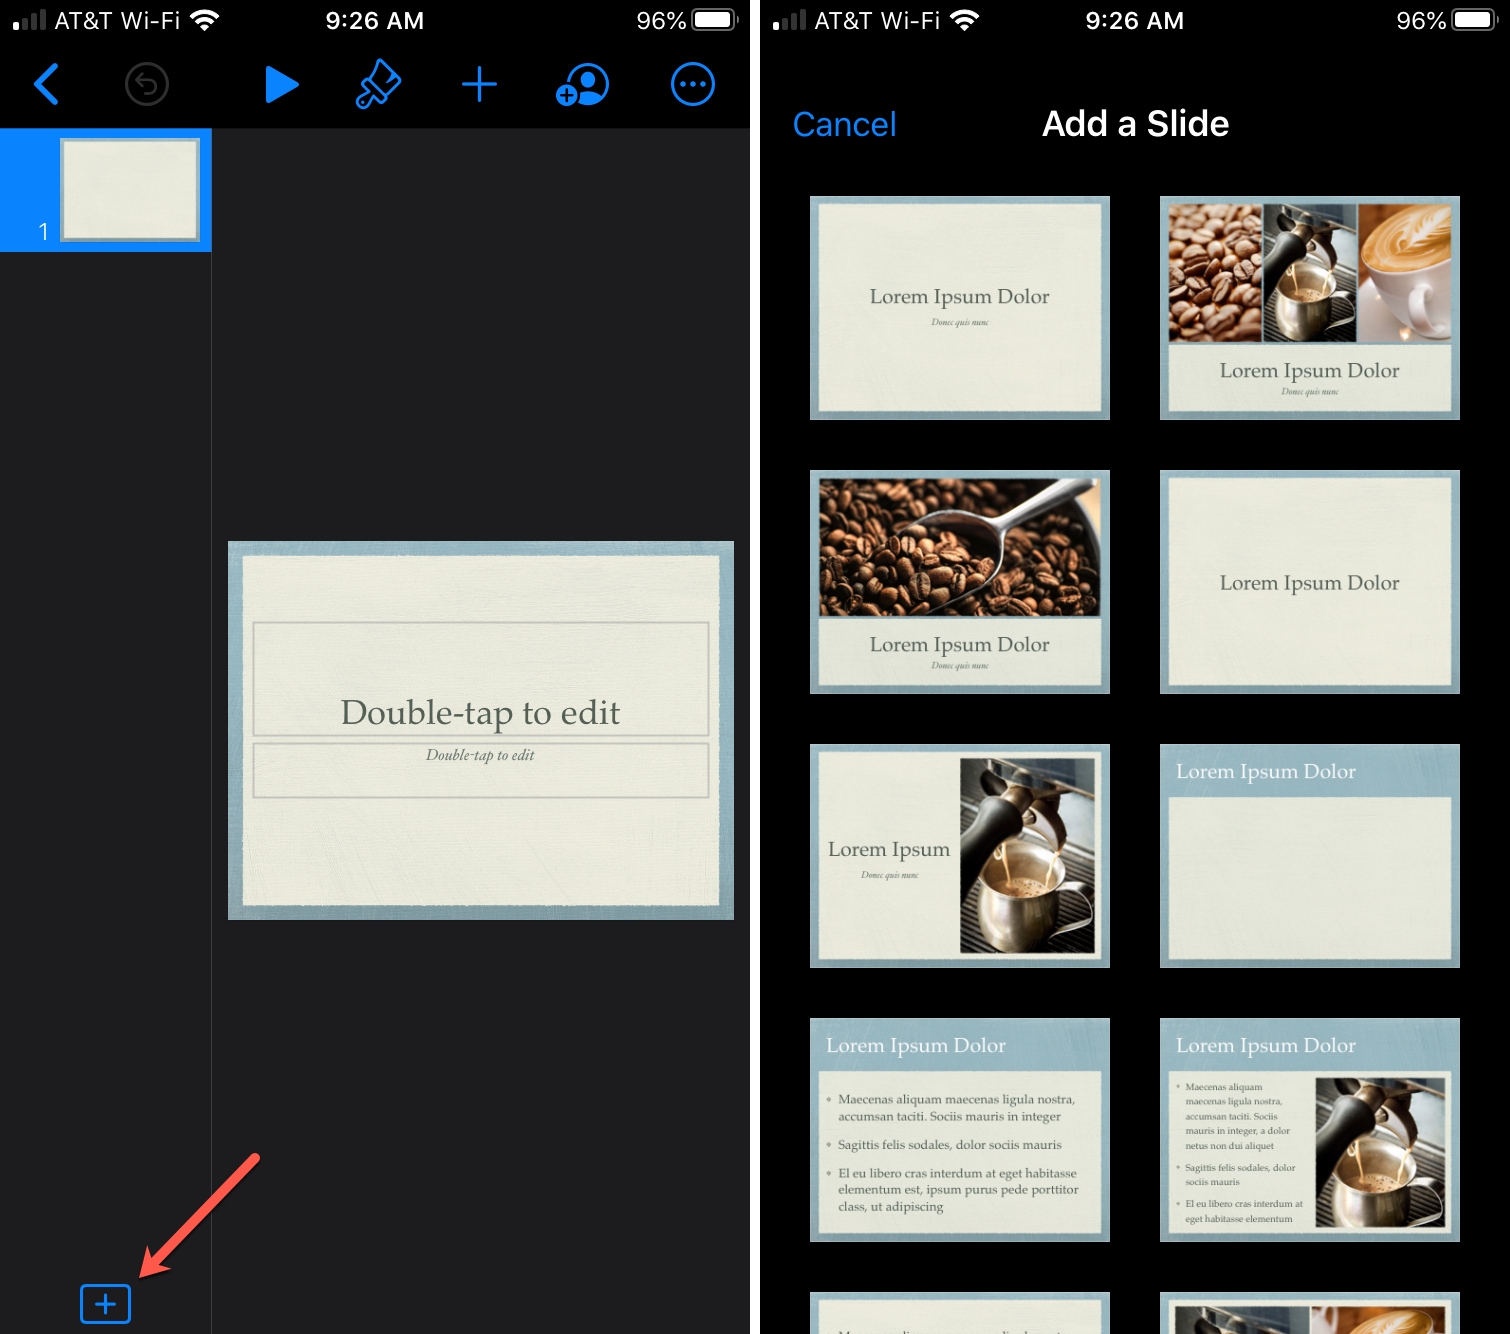The height and width of the screenshot is (1334, 1510).
Task: Play the slideshow with the play button
Action: pyautogui.click(x=281, y=84)
